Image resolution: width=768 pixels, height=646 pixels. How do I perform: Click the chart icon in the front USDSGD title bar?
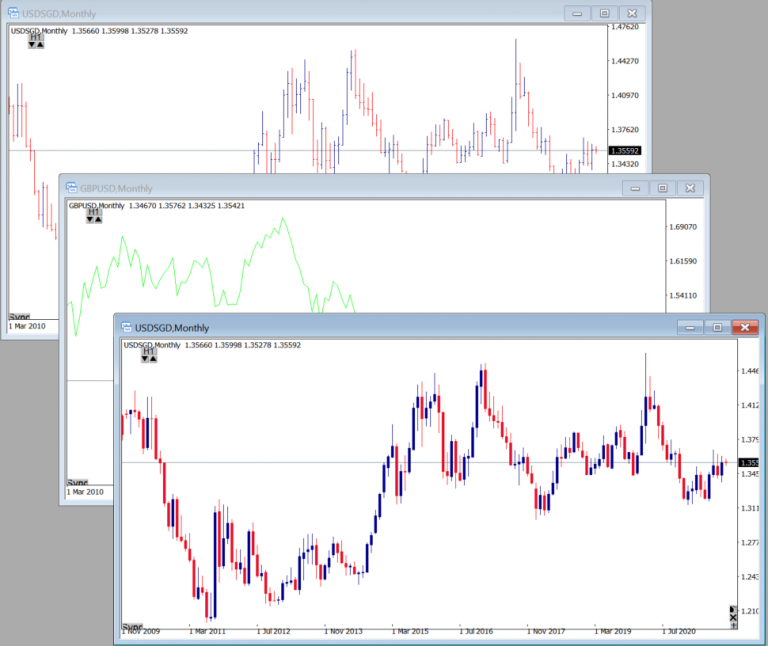click(x=125, y=327)
